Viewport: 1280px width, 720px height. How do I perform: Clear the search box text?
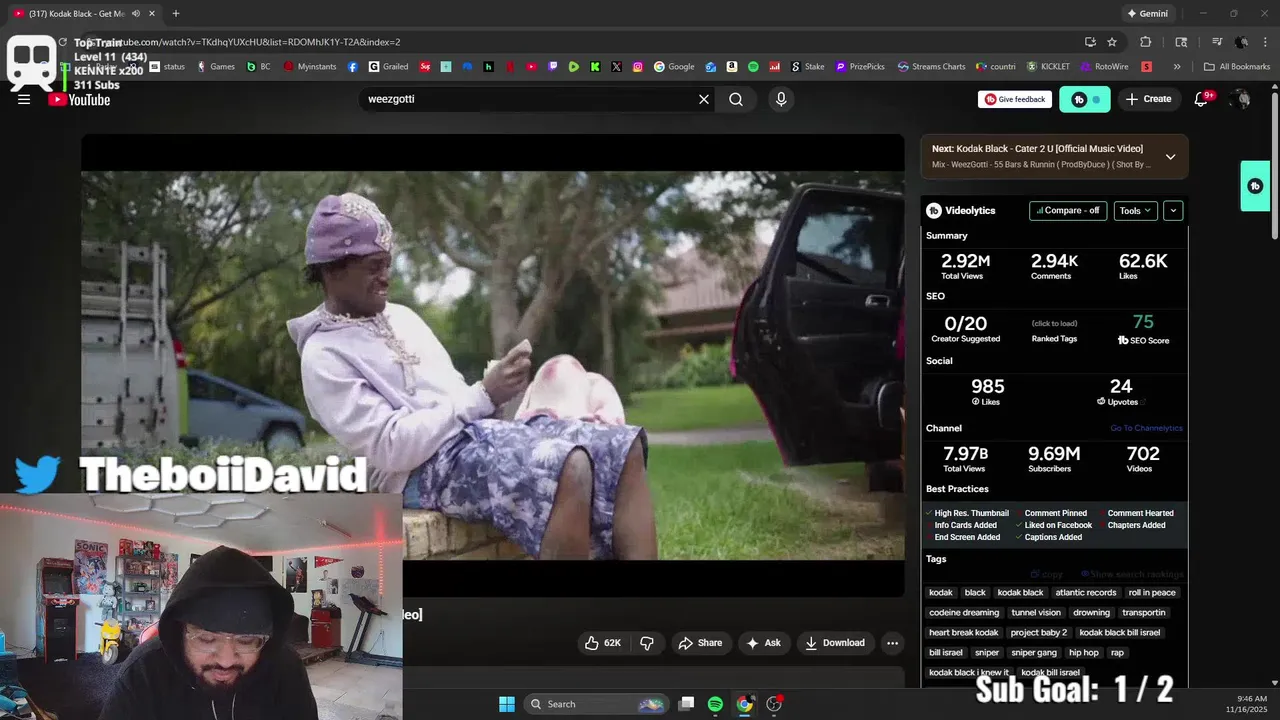[704, 99]
